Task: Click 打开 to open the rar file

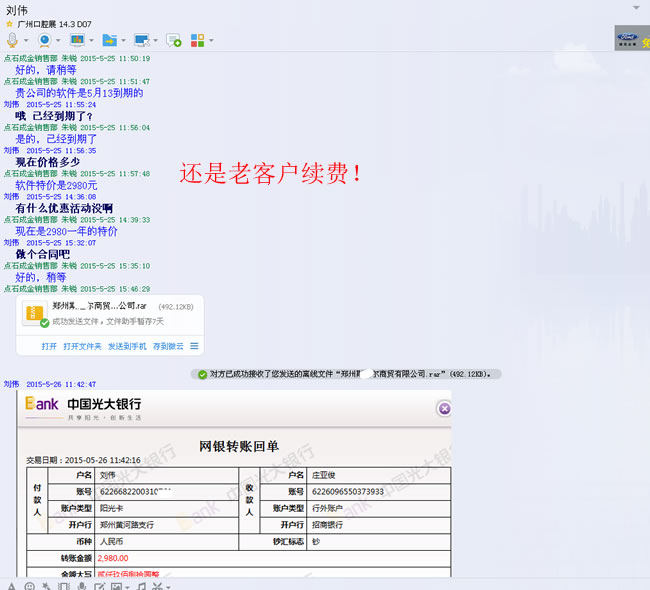Action: [x=49, y=346]
